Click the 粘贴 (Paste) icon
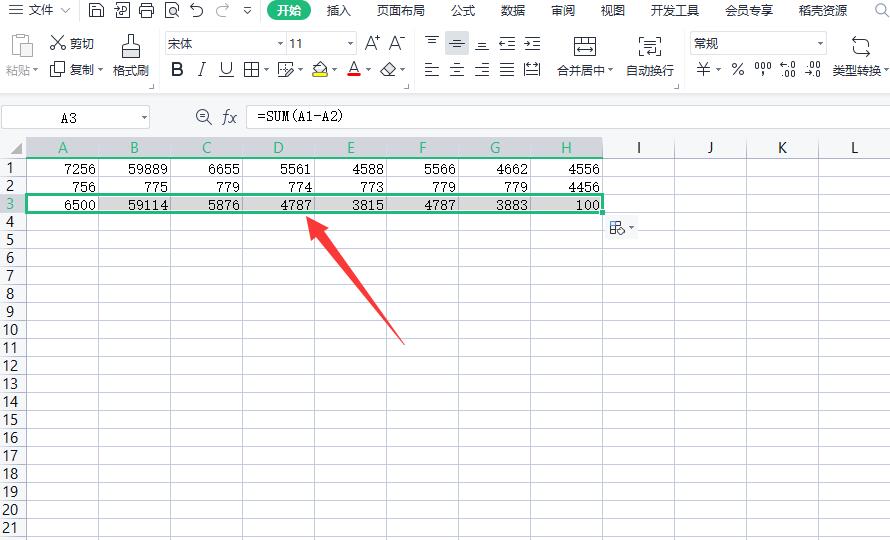The image size is (890, 540). tap(22, 47)
